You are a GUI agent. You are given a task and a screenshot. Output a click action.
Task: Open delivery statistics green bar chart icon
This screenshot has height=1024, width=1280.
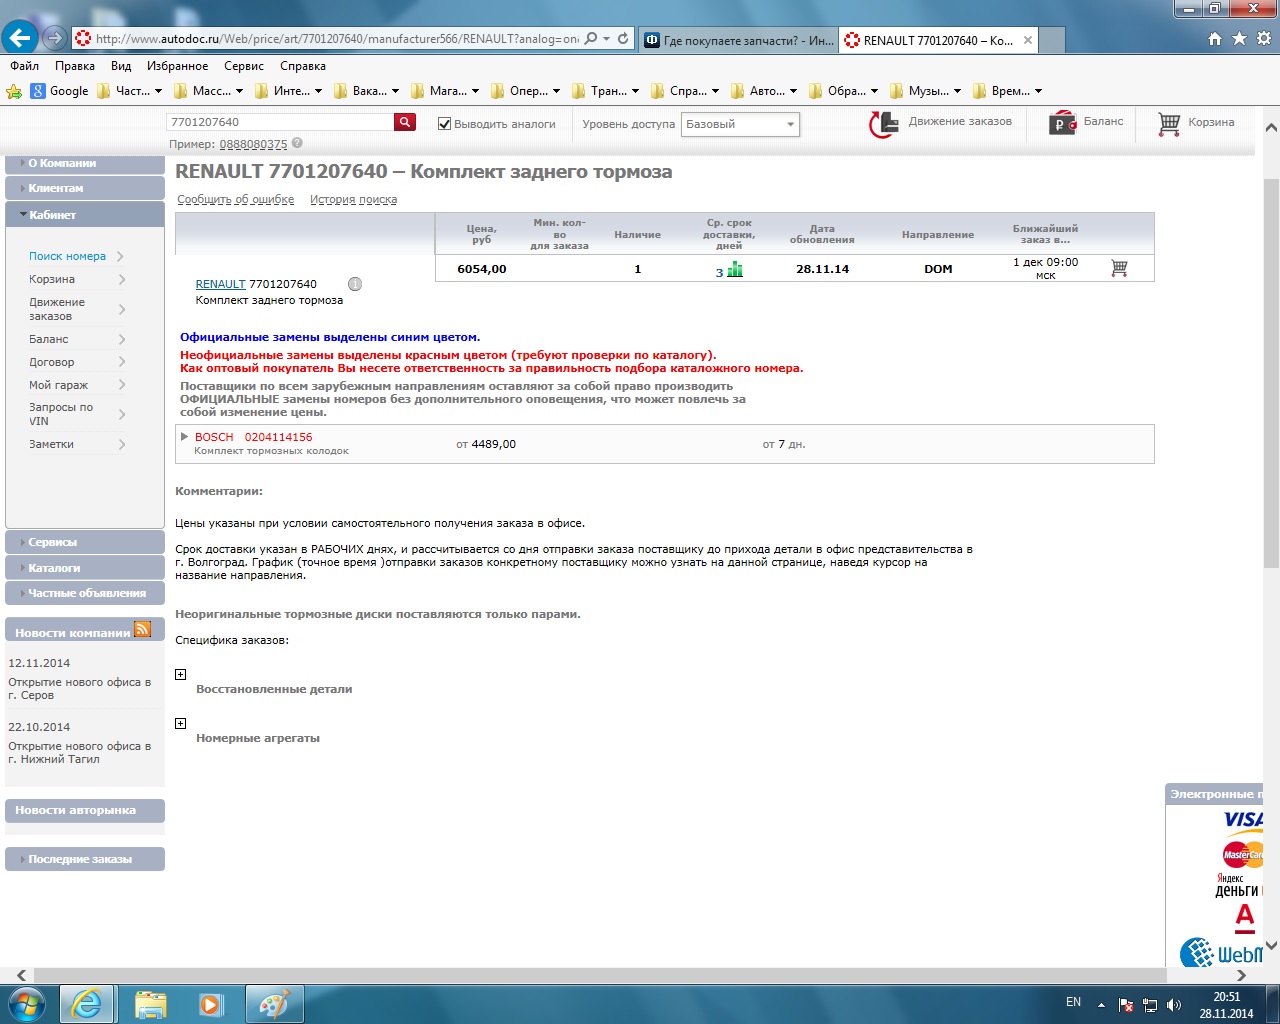(x=735, y=269)
